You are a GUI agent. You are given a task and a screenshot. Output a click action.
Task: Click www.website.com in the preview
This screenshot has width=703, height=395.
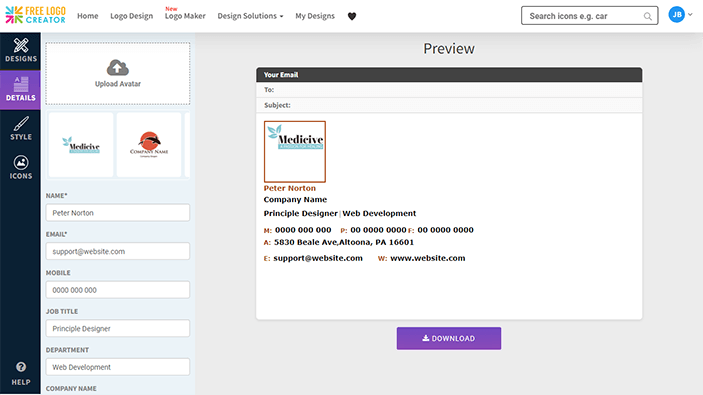[x=428, y=258]
